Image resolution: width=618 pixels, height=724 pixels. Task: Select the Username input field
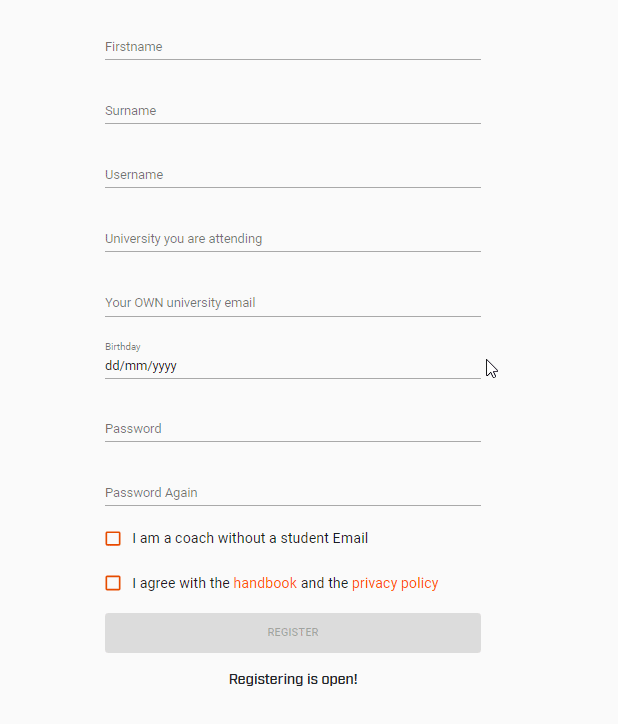click(x=292, y=175)
